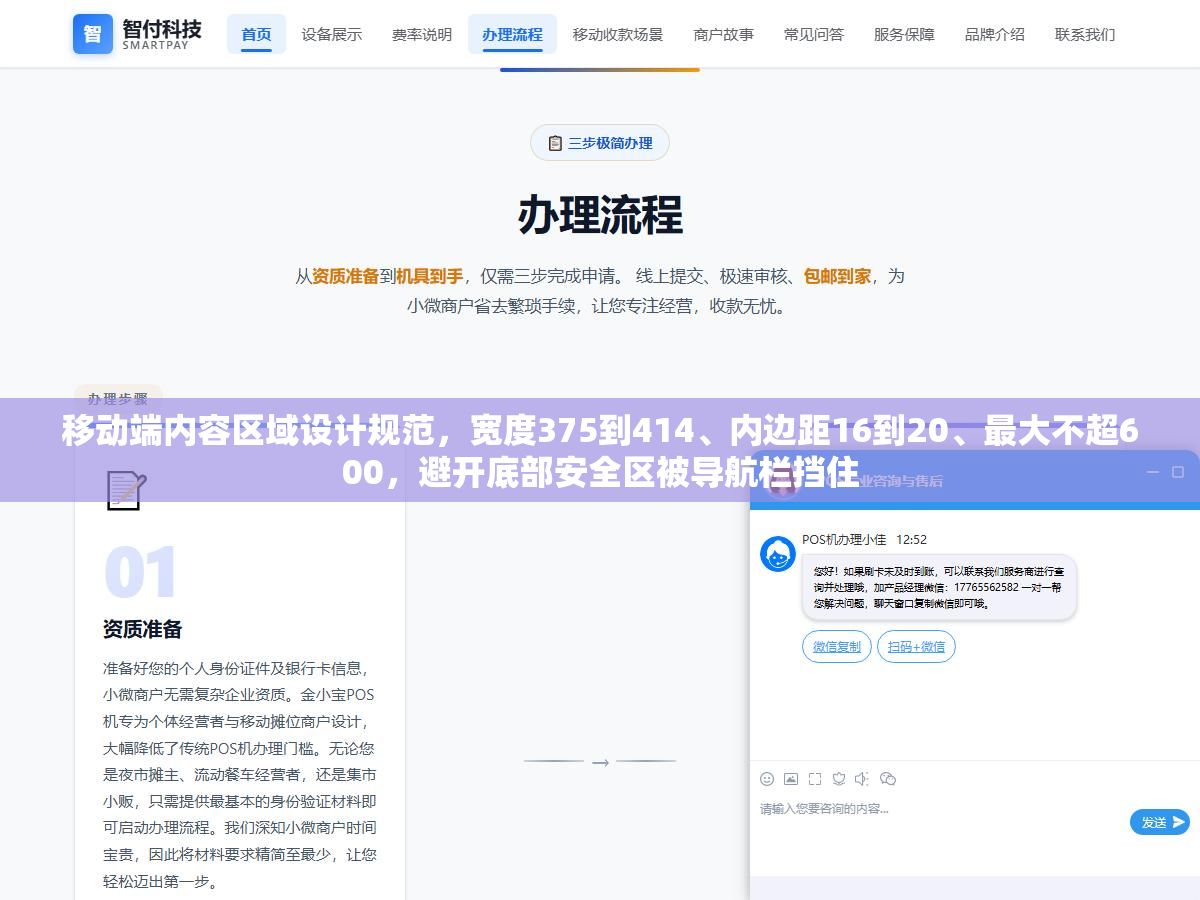Click the highlighted 机具到手 text
The width and height of the screenshot is (1200, 900).
429,276
